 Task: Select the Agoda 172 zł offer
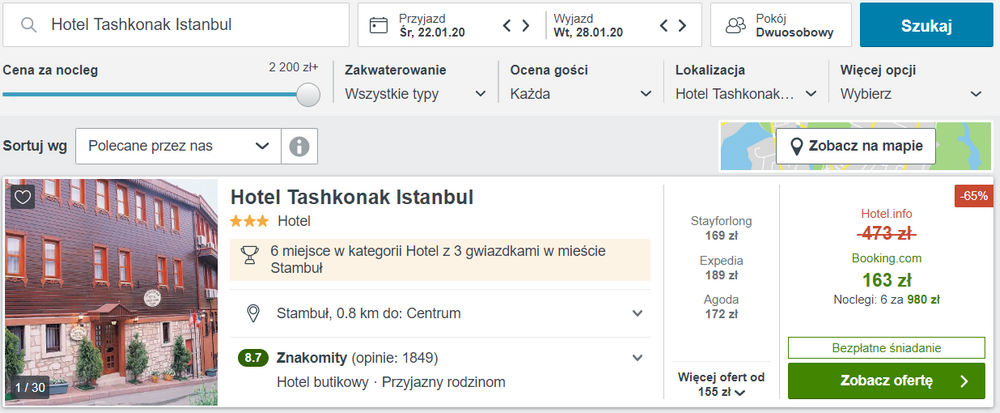[721, 307]
